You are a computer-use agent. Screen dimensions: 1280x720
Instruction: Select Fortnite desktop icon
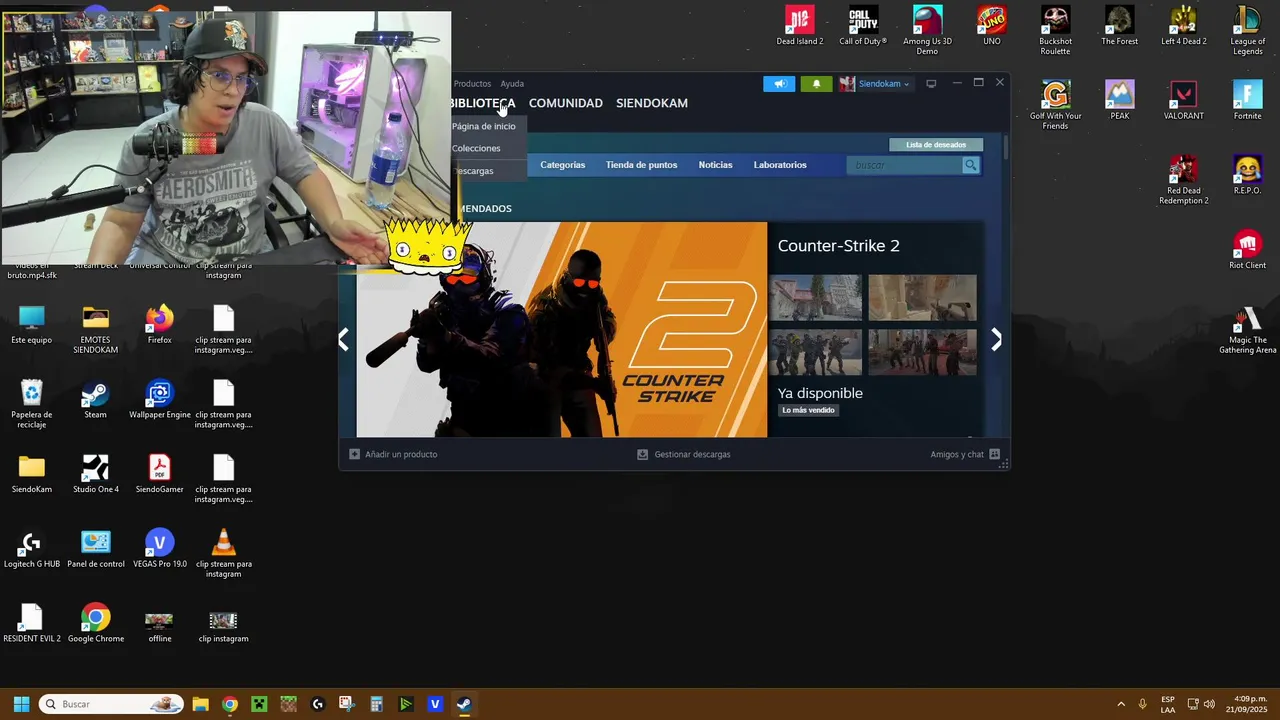[1247, 100]
